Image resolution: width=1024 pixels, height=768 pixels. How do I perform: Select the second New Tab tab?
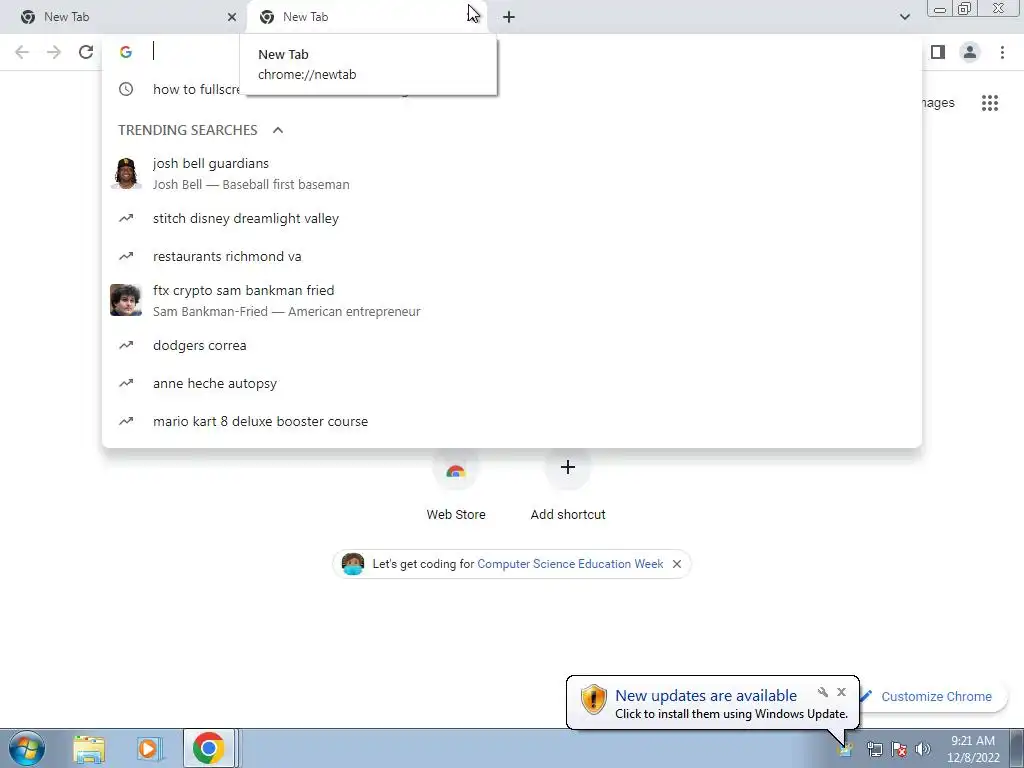366,17
